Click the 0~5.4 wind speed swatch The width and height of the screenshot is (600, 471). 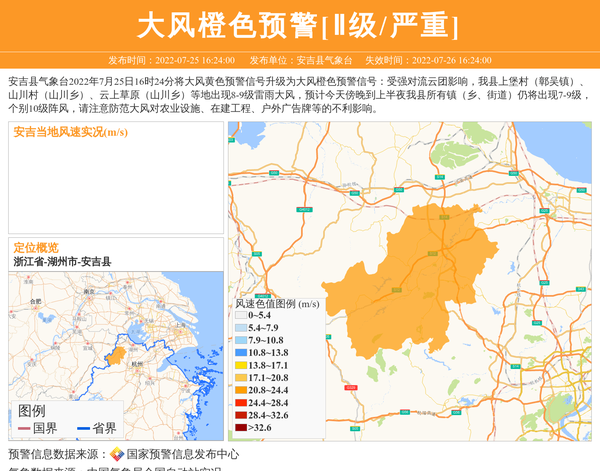point(241,315)
